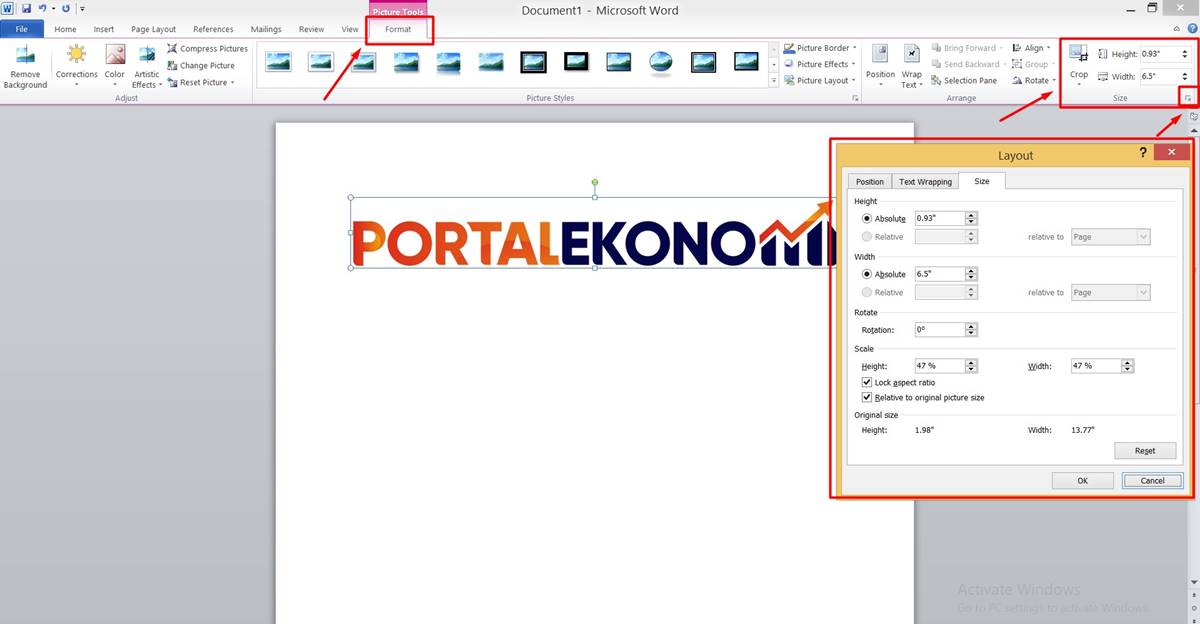Click the OK button in Layout dialog
The height and width of the screenshot is (624, 1200).
(1082, 480)
